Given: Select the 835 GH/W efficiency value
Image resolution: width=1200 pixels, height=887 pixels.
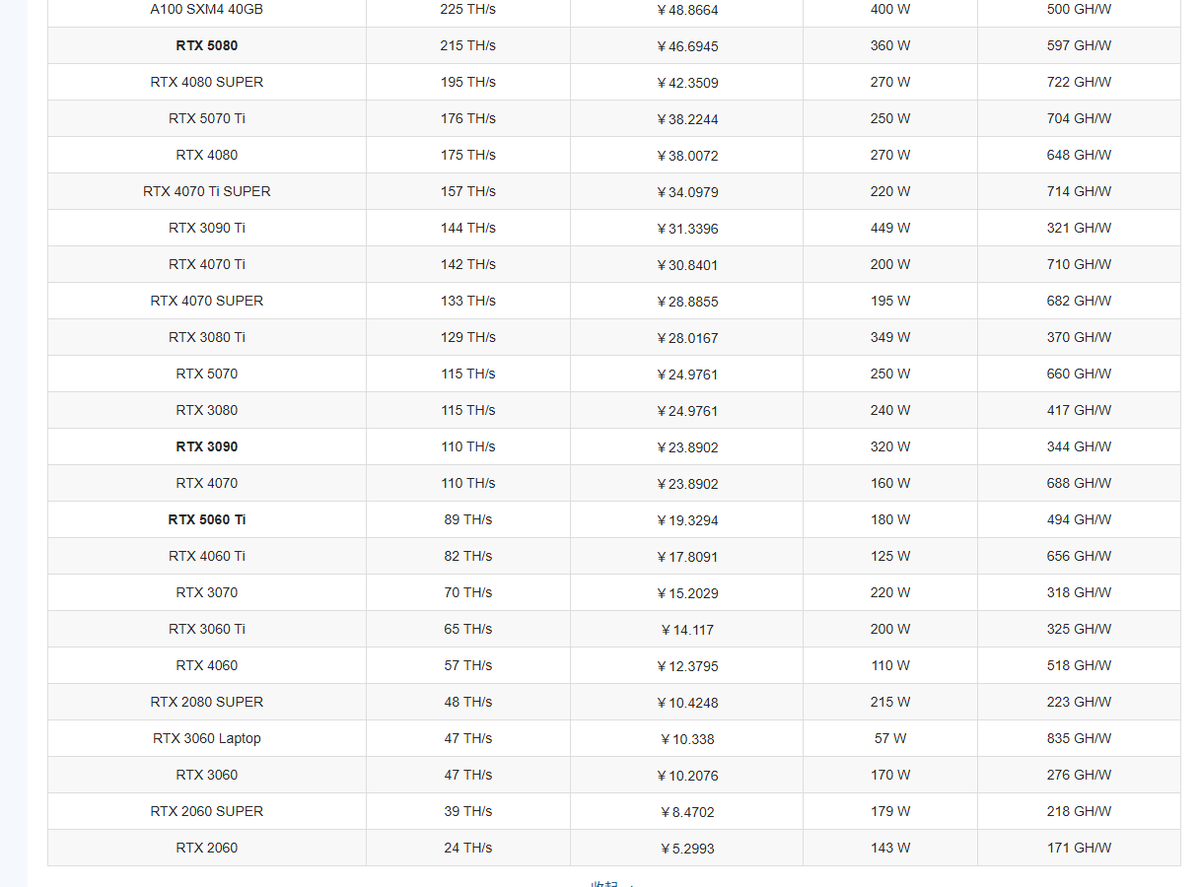Looking at the screenshot, I should tap(1079, 738).
